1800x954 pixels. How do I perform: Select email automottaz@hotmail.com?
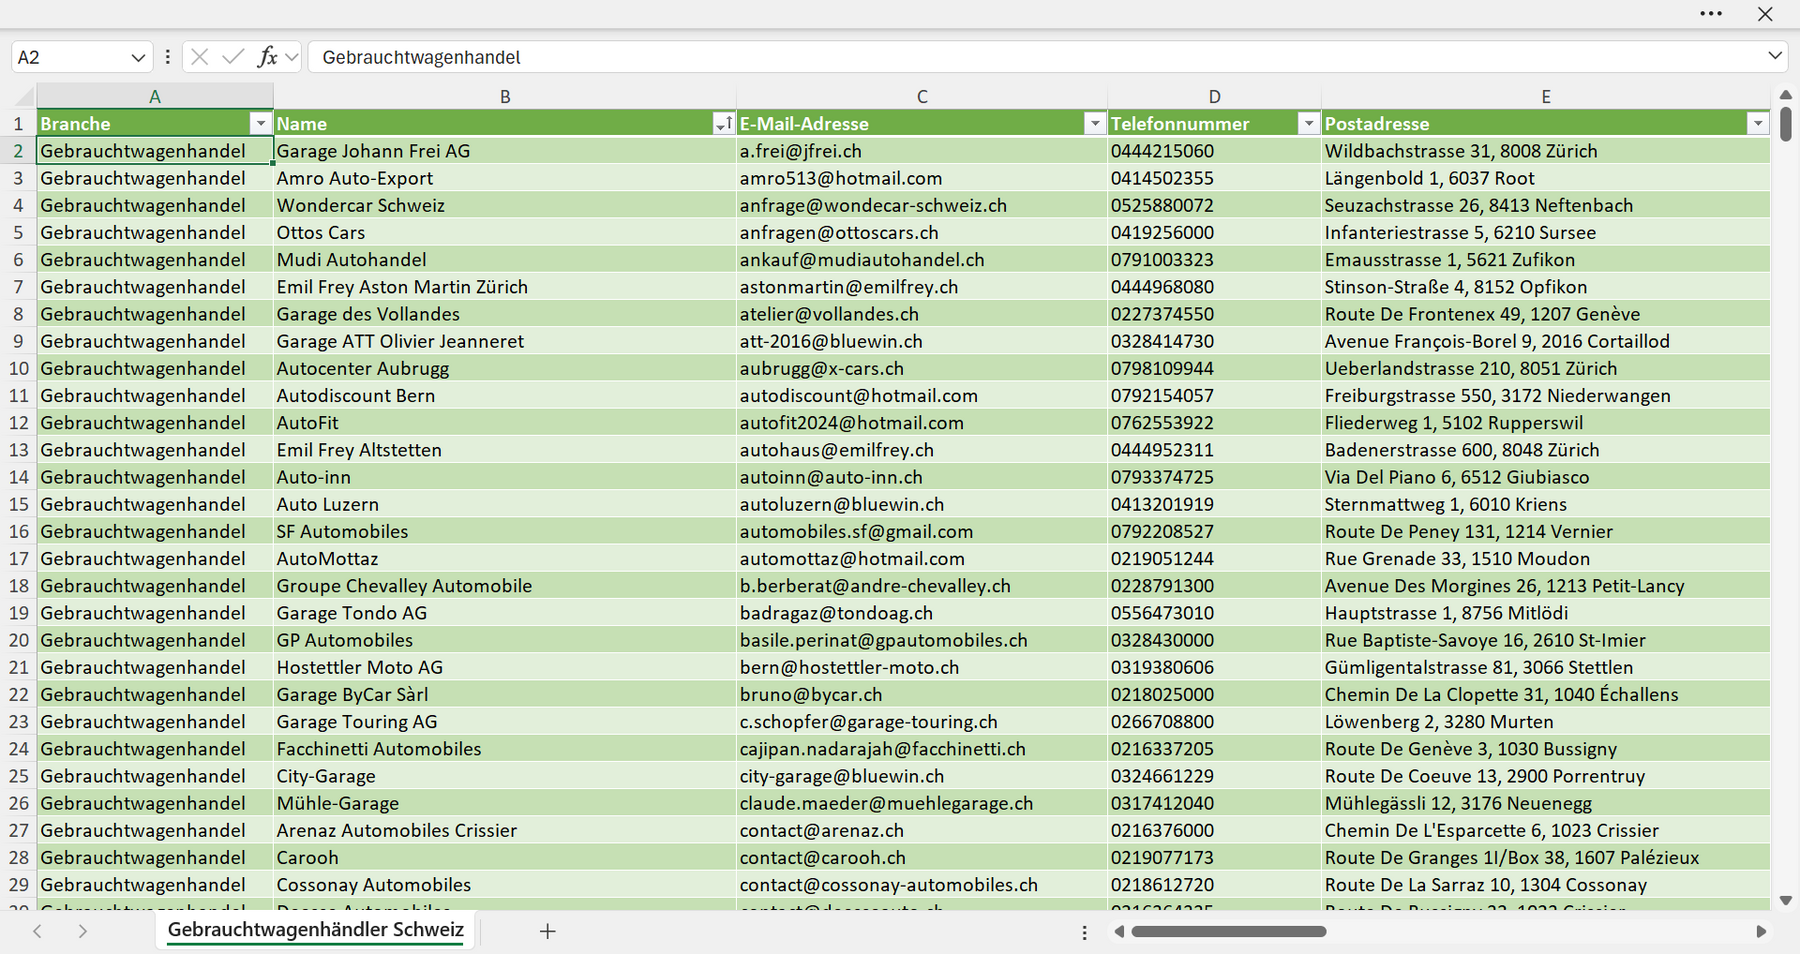[x=922, y=558]
